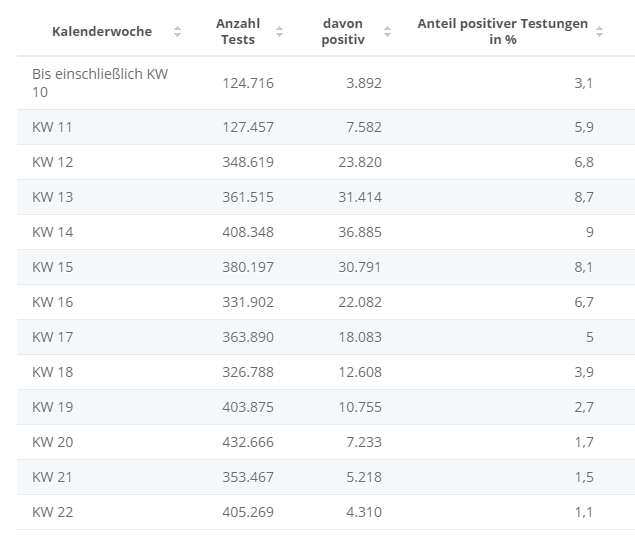The width and height of the screenshot is (635, 539).
Task: Sort by Anteil positiver Testungen header
Action: 502,31
